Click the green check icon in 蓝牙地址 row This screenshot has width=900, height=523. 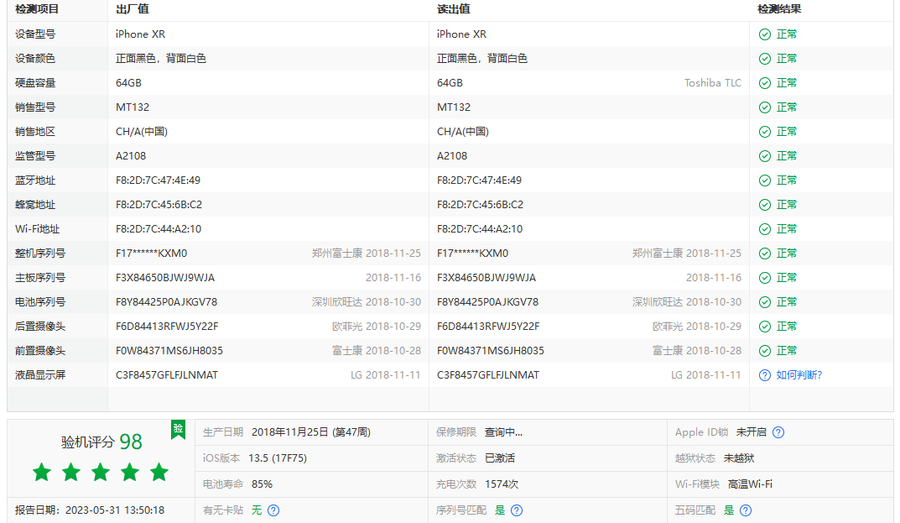765,181
